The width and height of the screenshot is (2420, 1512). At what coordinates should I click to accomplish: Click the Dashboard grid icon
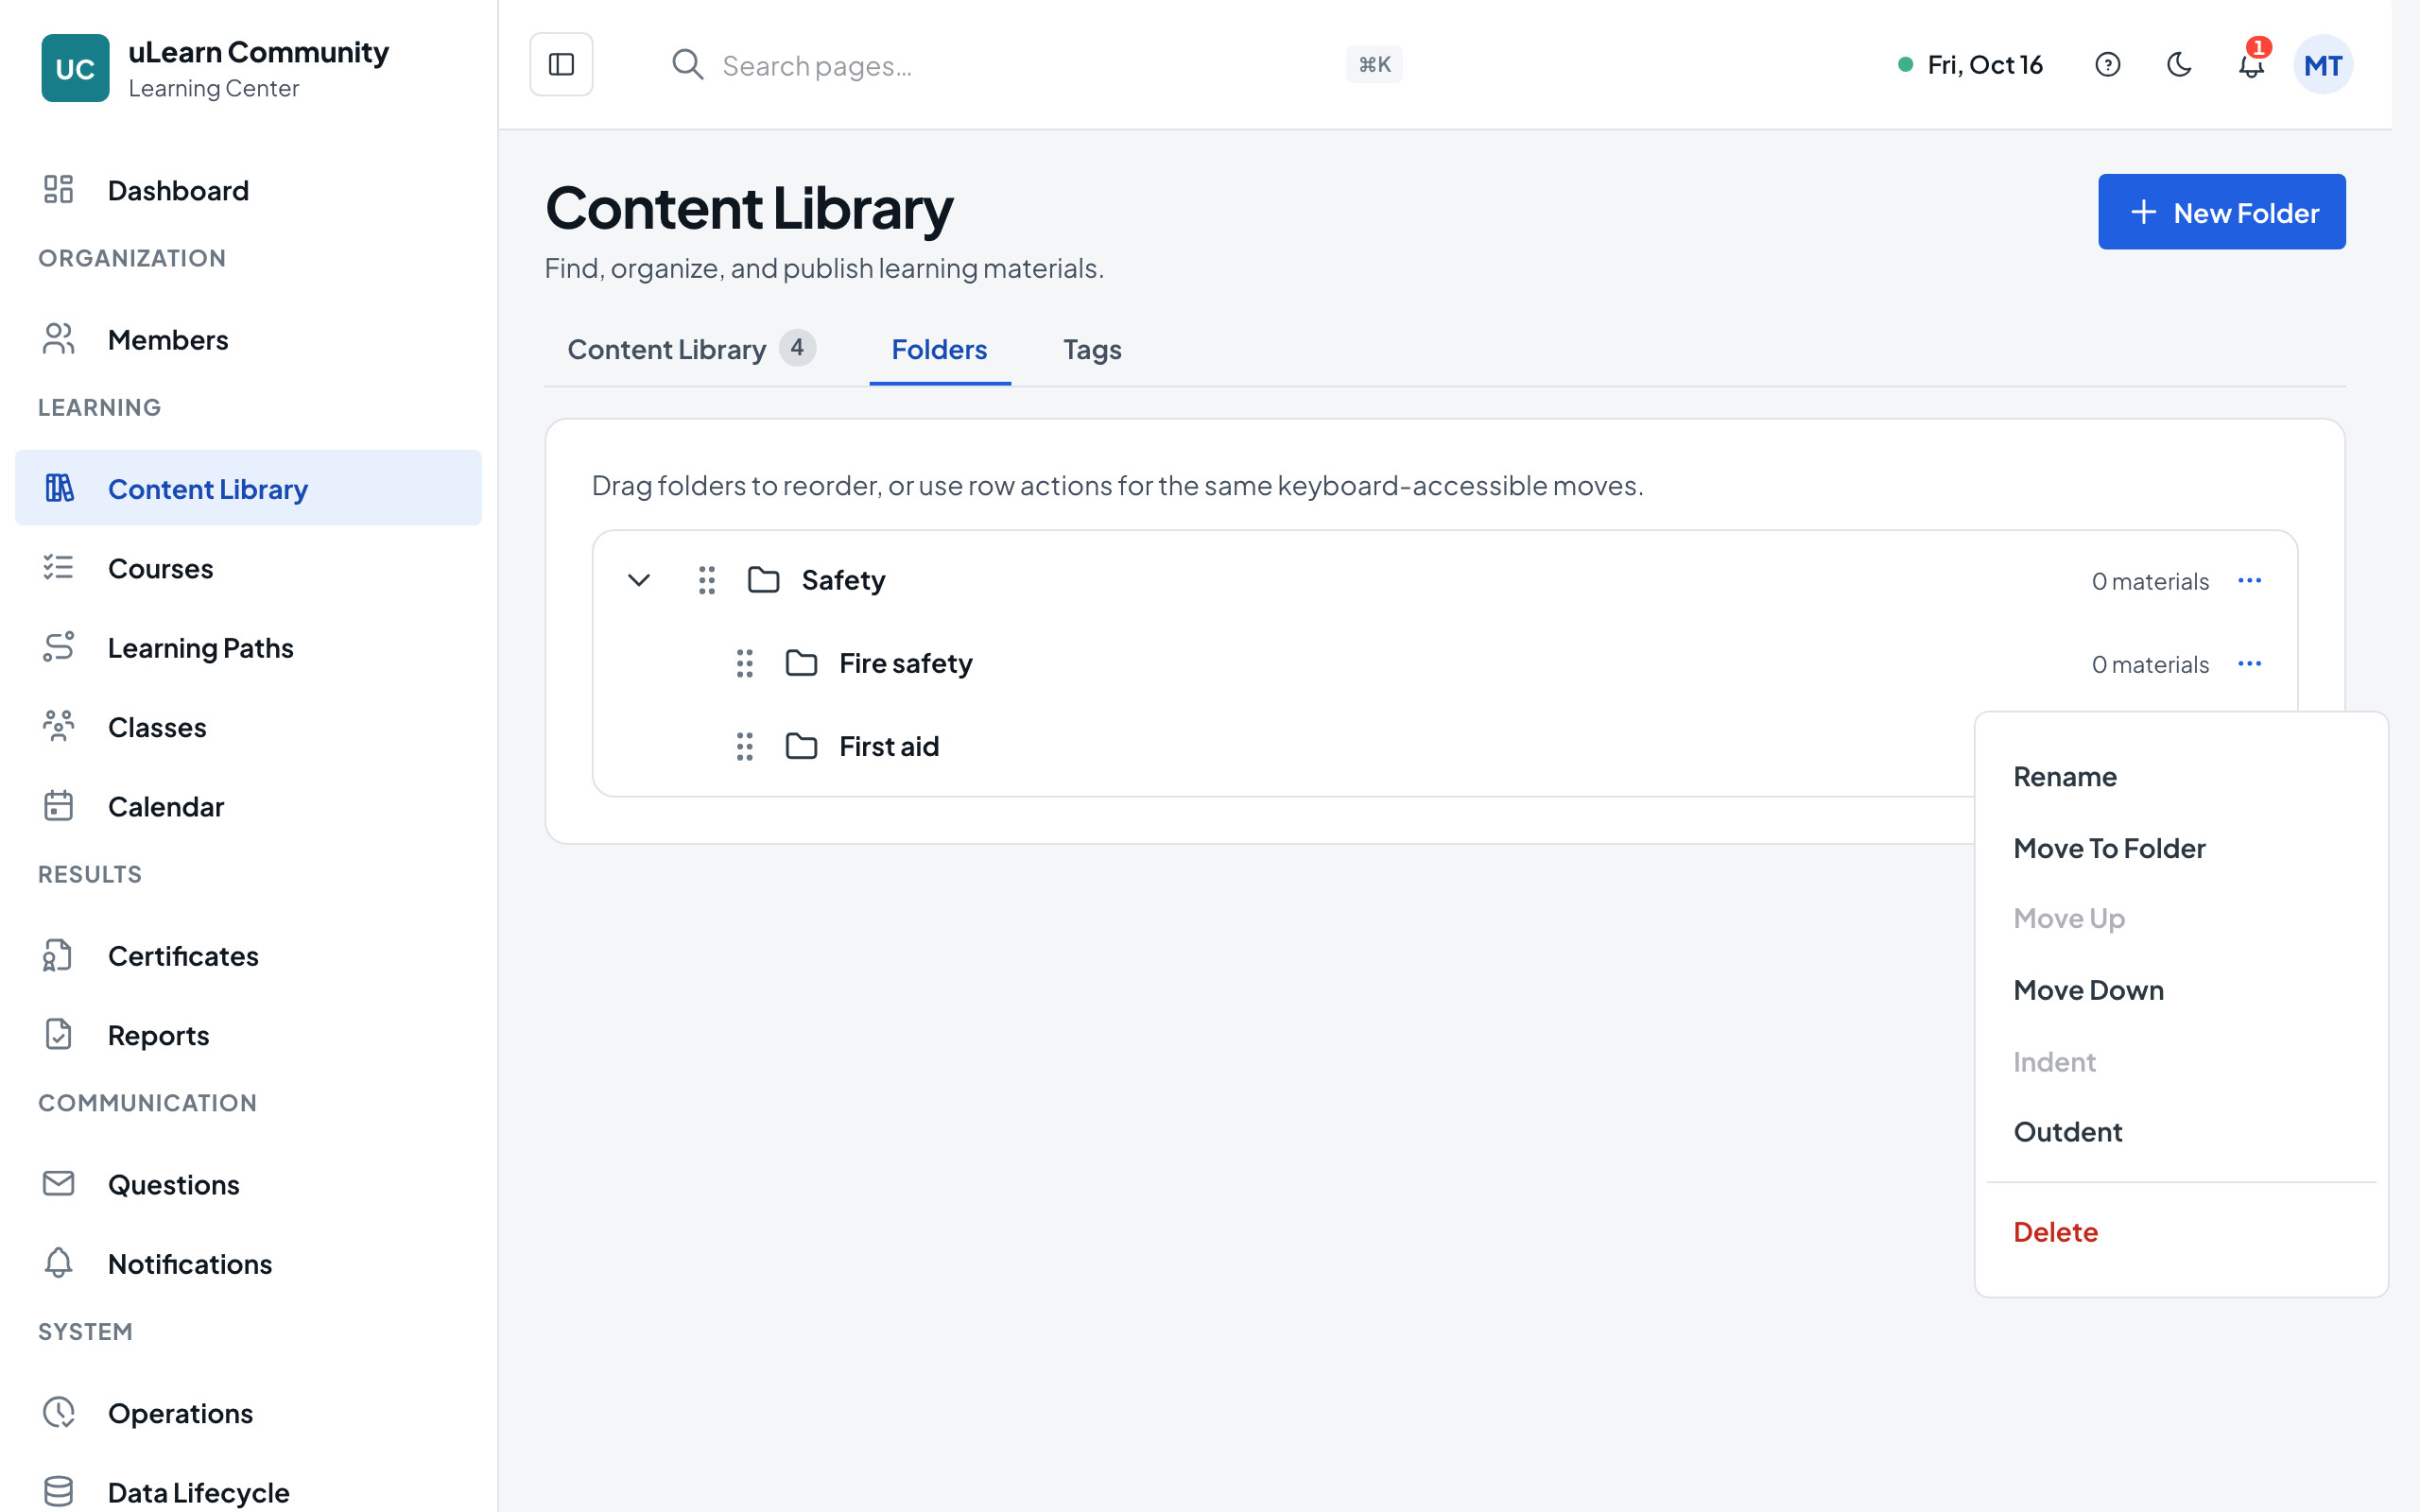59,189
